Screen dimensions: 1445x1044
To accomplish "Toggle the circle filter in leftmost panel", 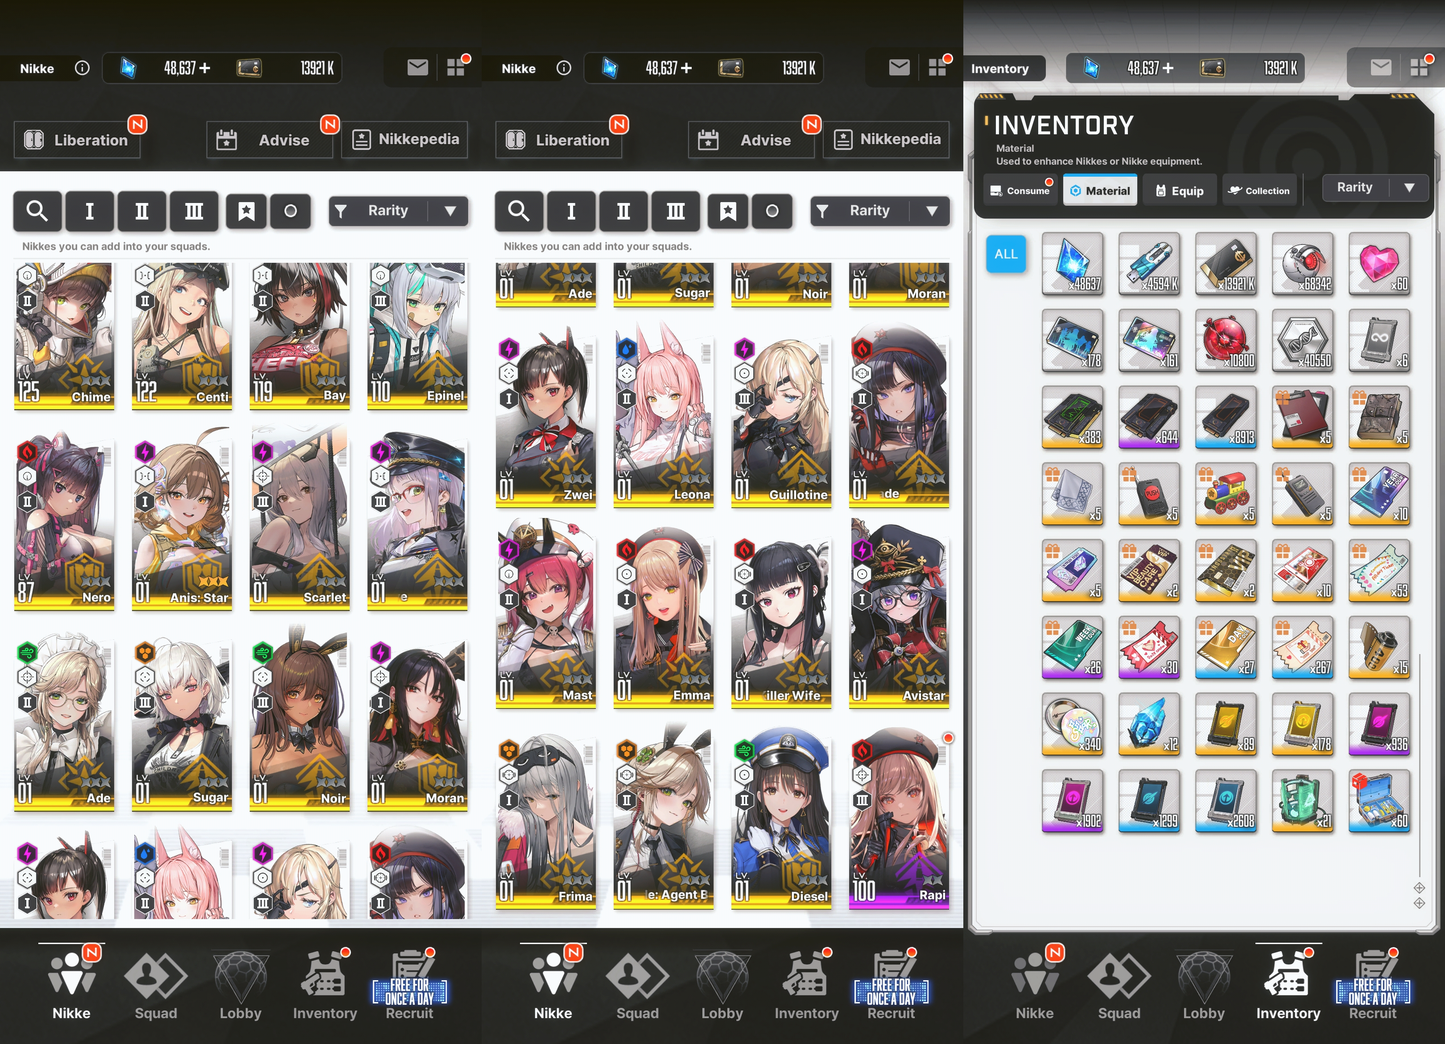I will [291, 211].
